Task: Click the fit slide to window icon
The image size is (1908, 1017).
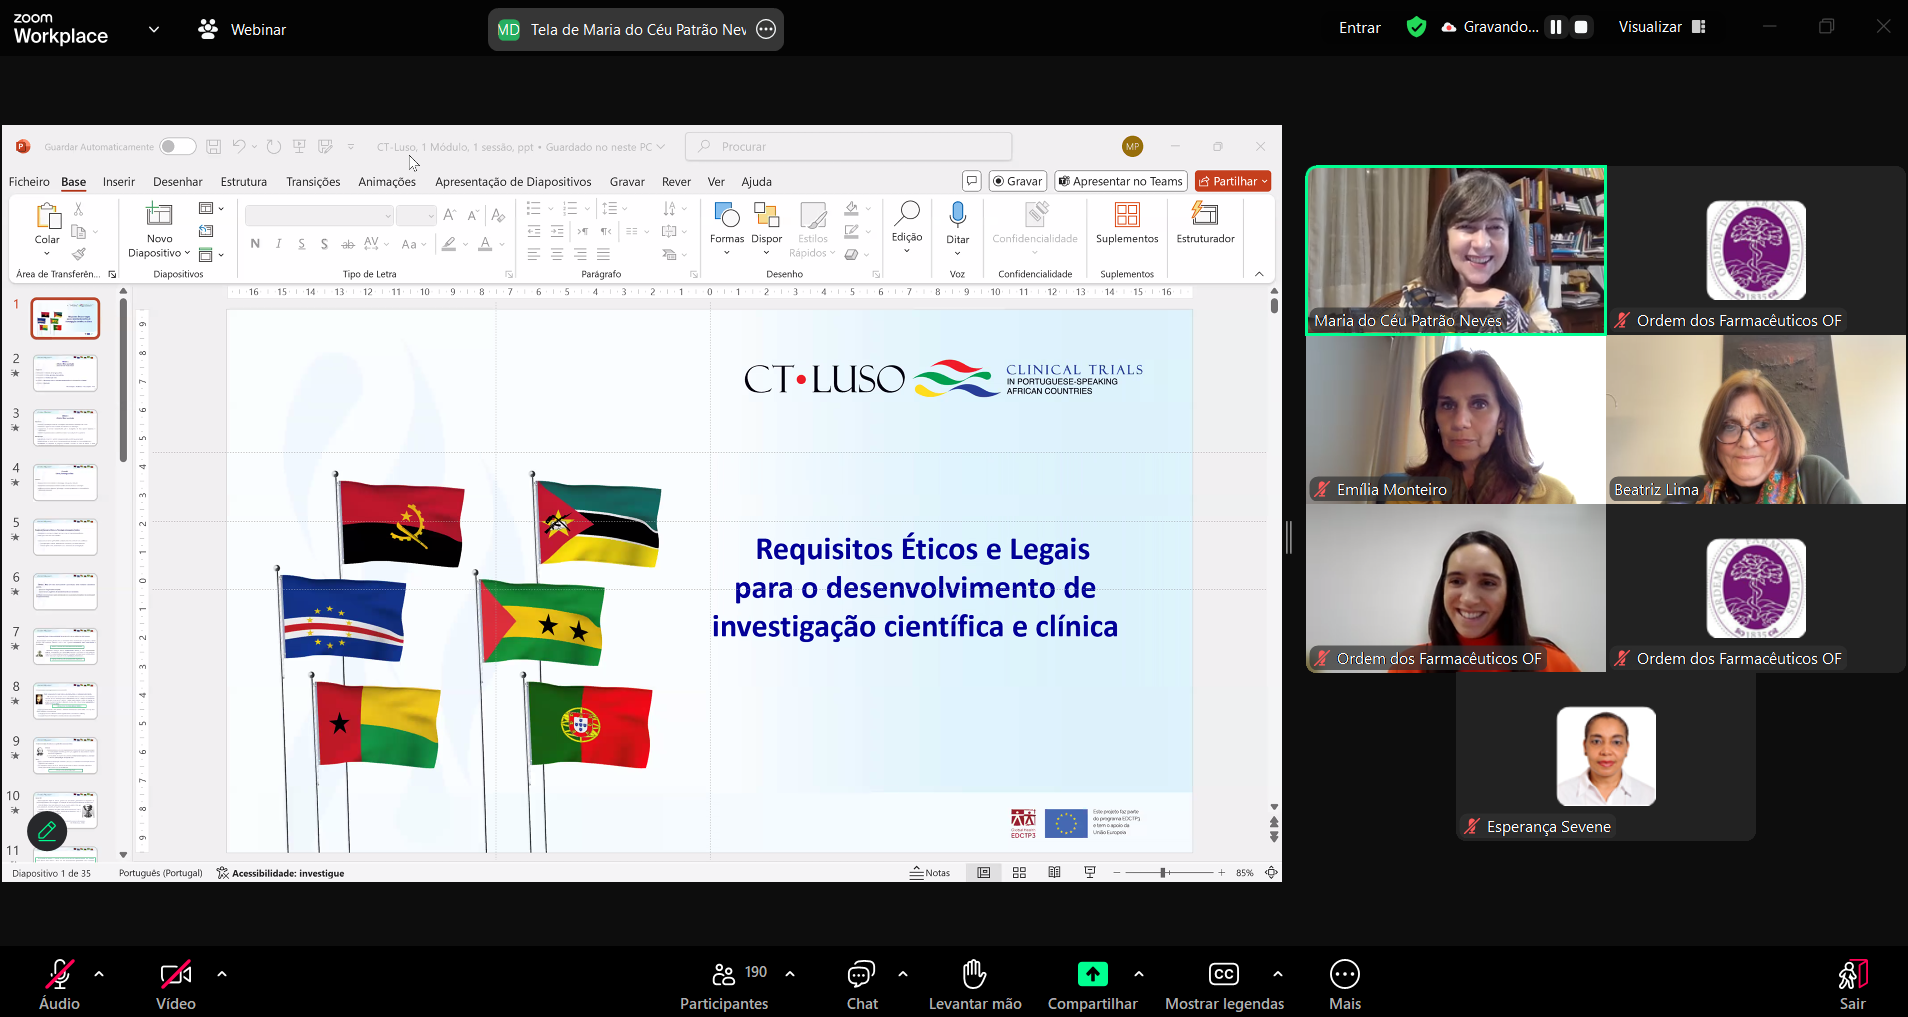Action: click(x=1271, y=873)
